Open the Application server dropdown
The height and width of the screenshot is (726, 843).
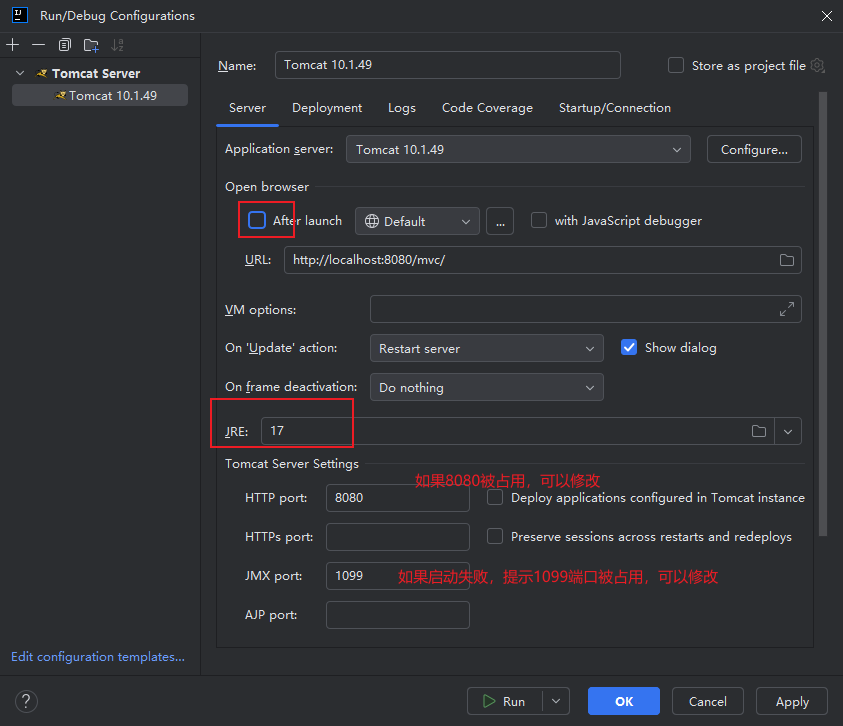(518, 149)
